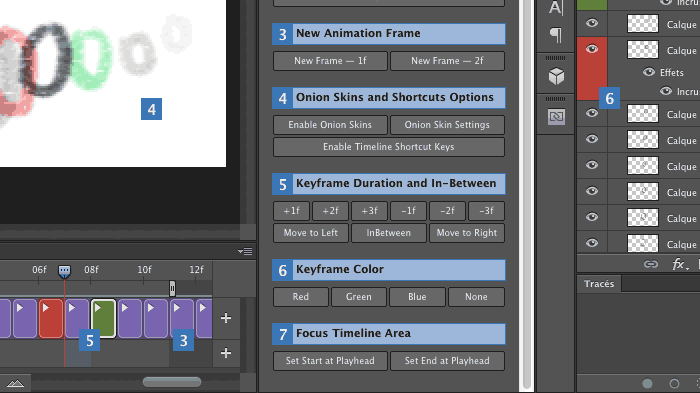Click the Focus Timeline Area section header
Viewport: 700px width, 393px height.
389,334
